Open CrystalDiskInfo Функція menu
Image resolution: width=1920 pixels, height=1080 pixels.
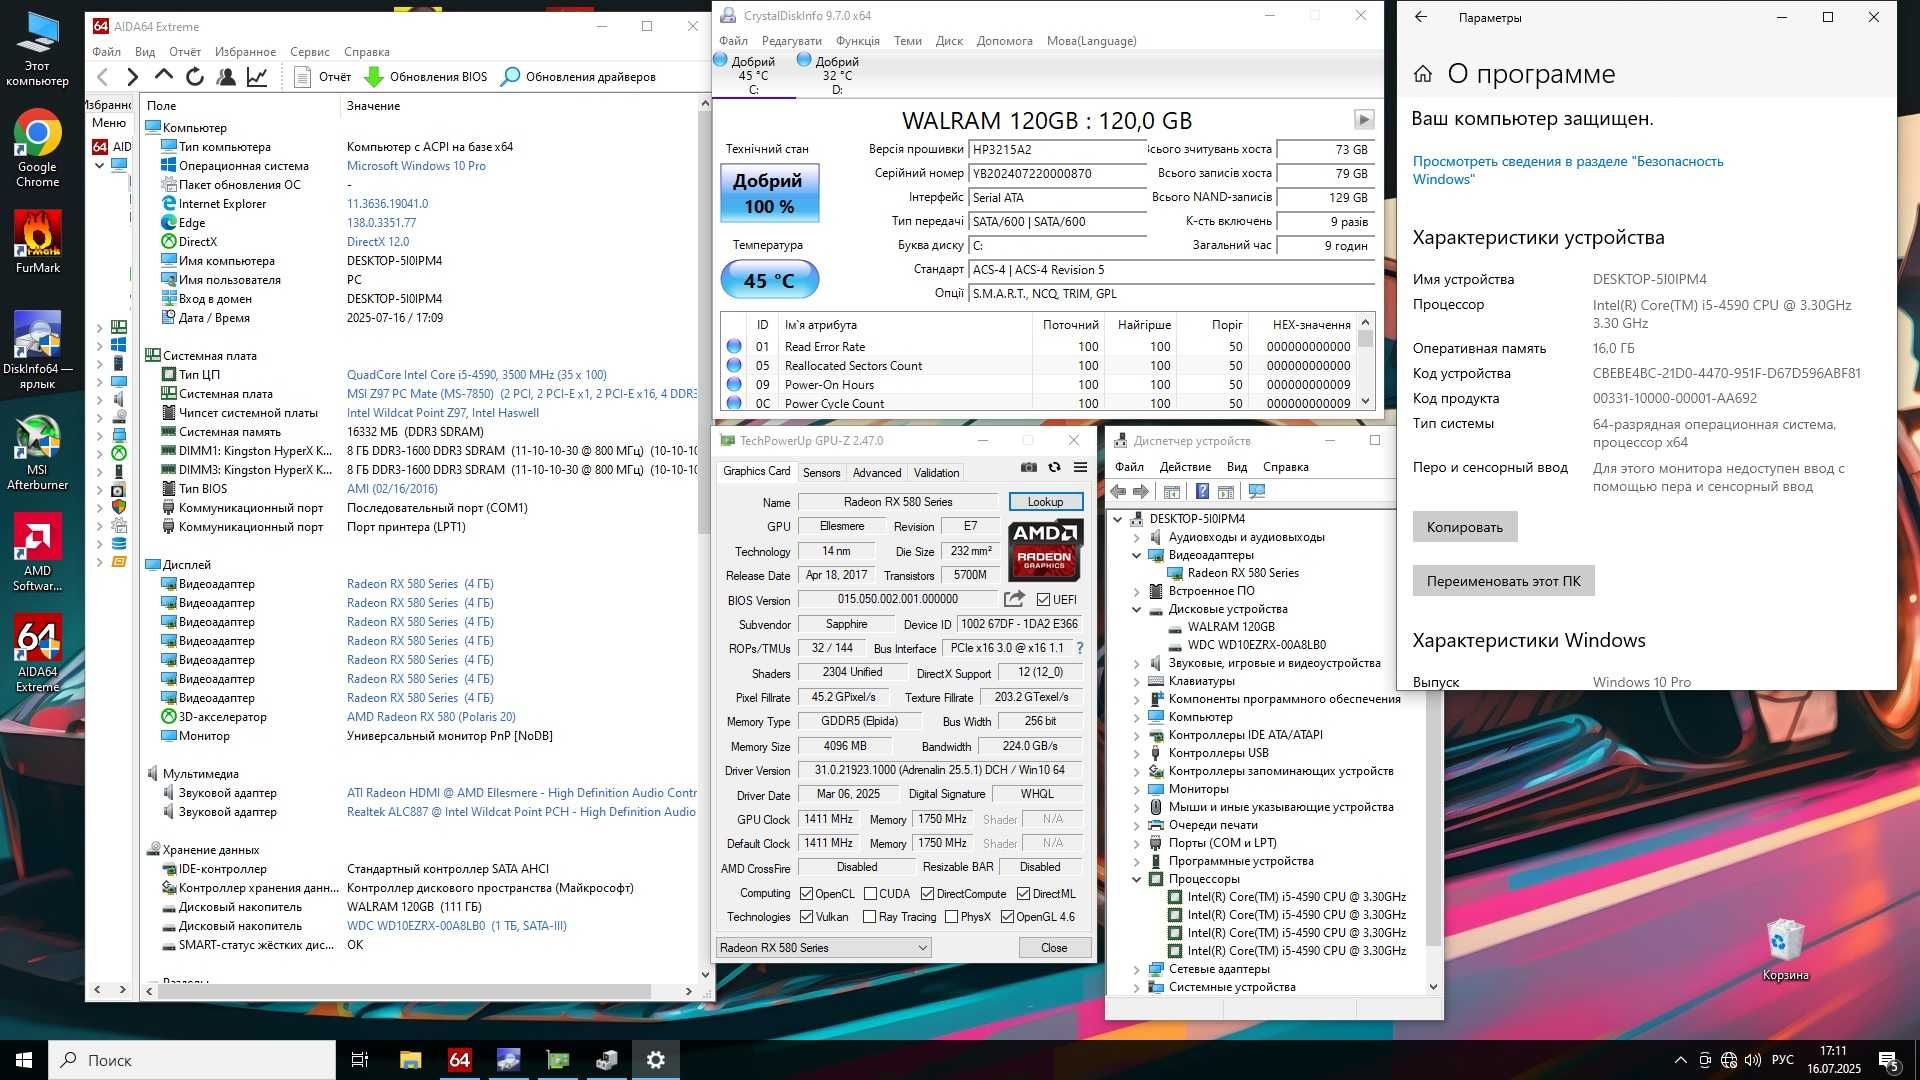pos(857,41)
